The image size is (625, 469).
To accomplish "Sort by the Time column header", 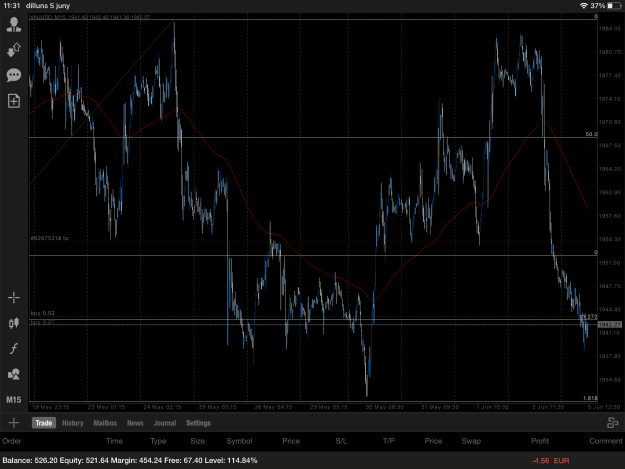I will tap(114, 441).
